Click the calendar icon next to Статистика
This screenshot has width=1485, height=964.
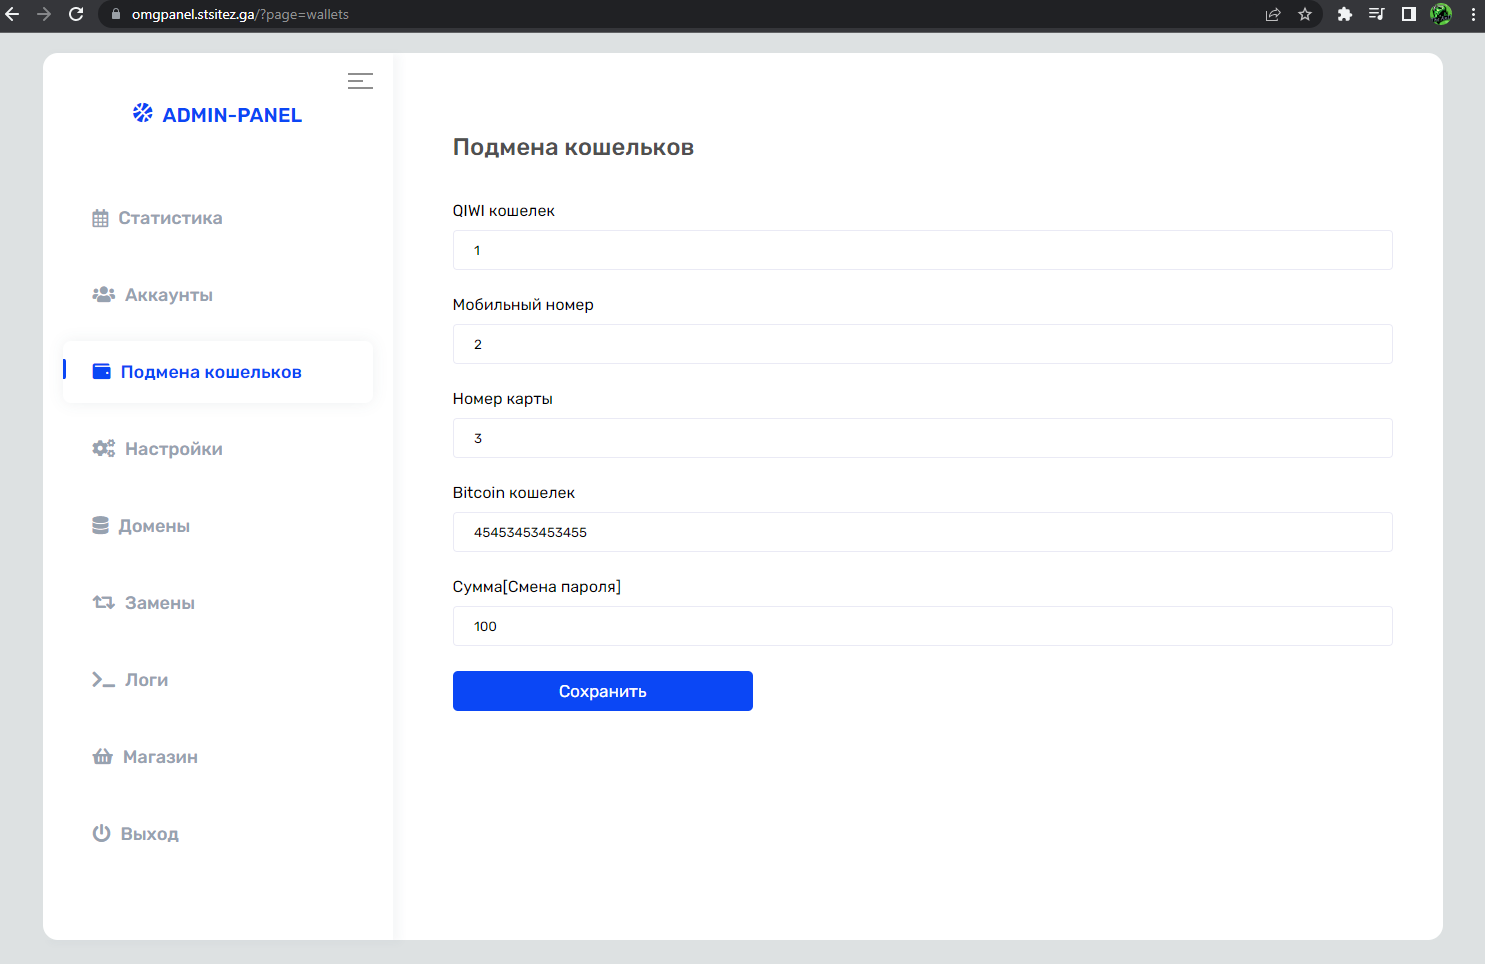pos(101,217)
